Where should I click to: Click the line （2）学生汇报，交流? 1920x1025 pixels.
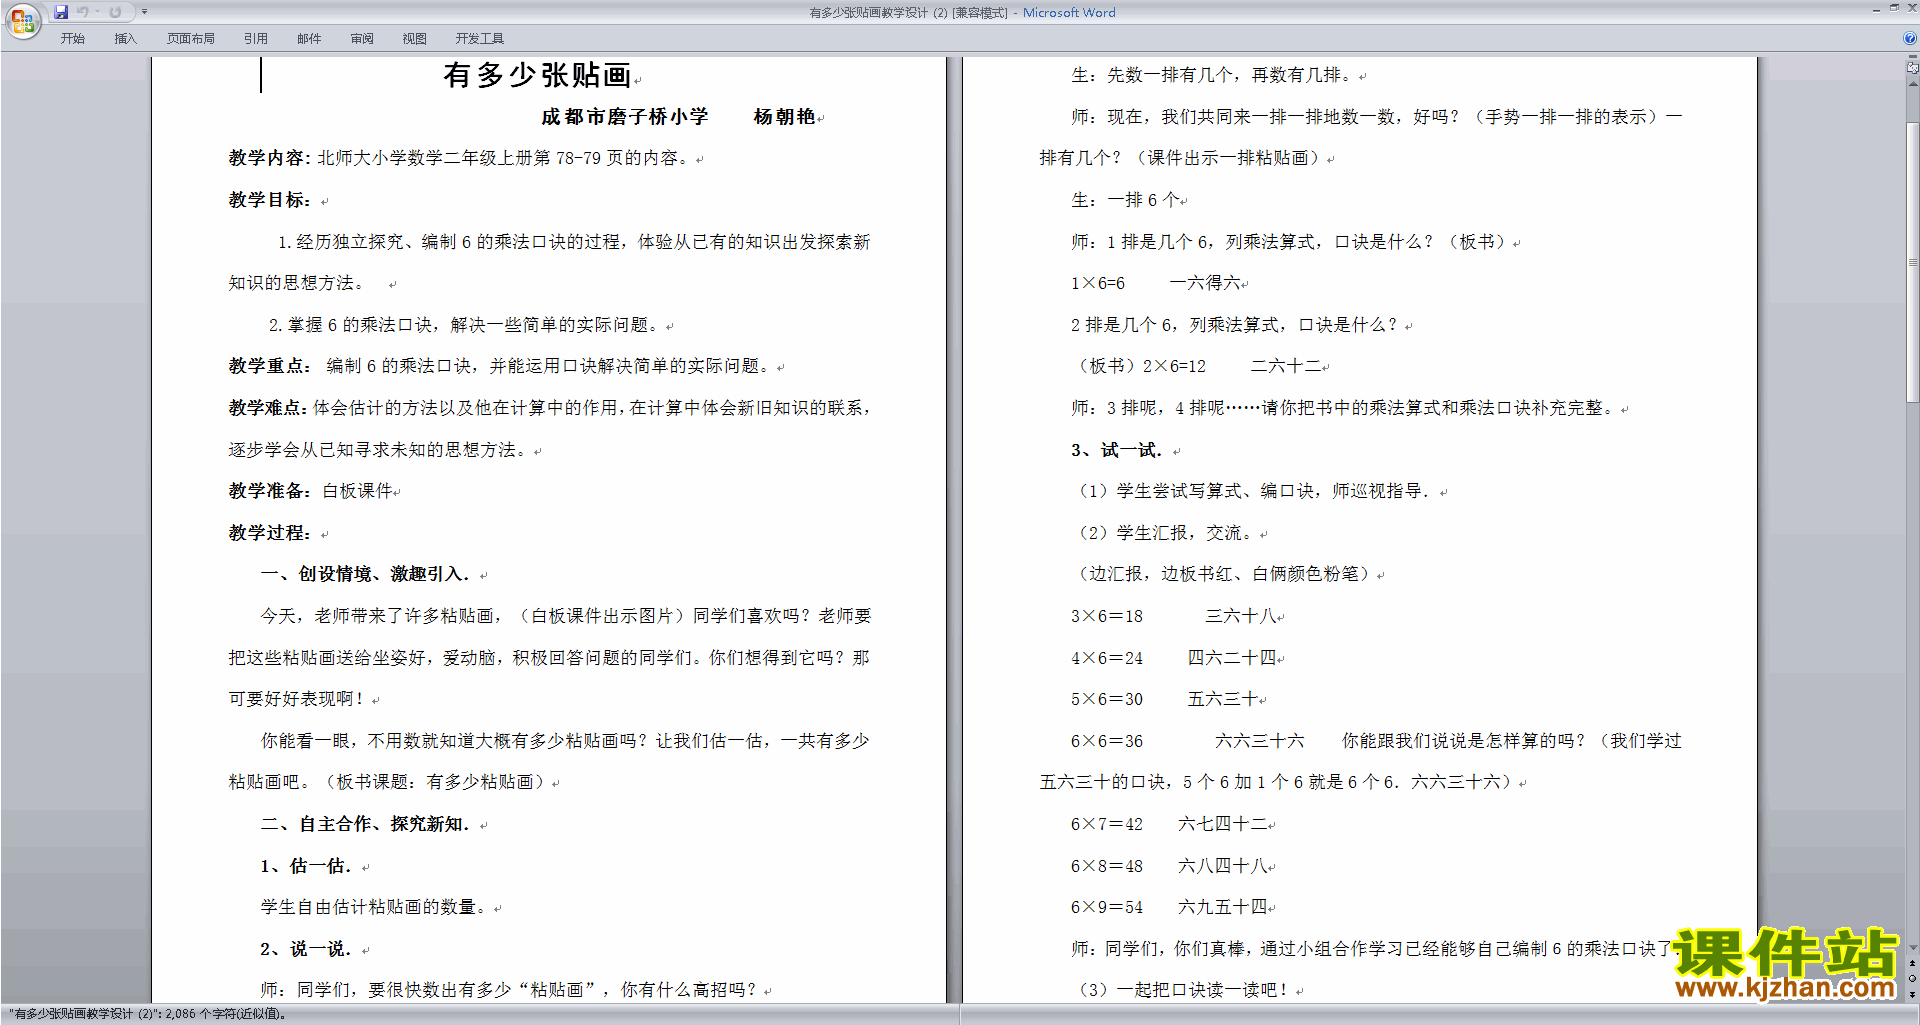1165,533
